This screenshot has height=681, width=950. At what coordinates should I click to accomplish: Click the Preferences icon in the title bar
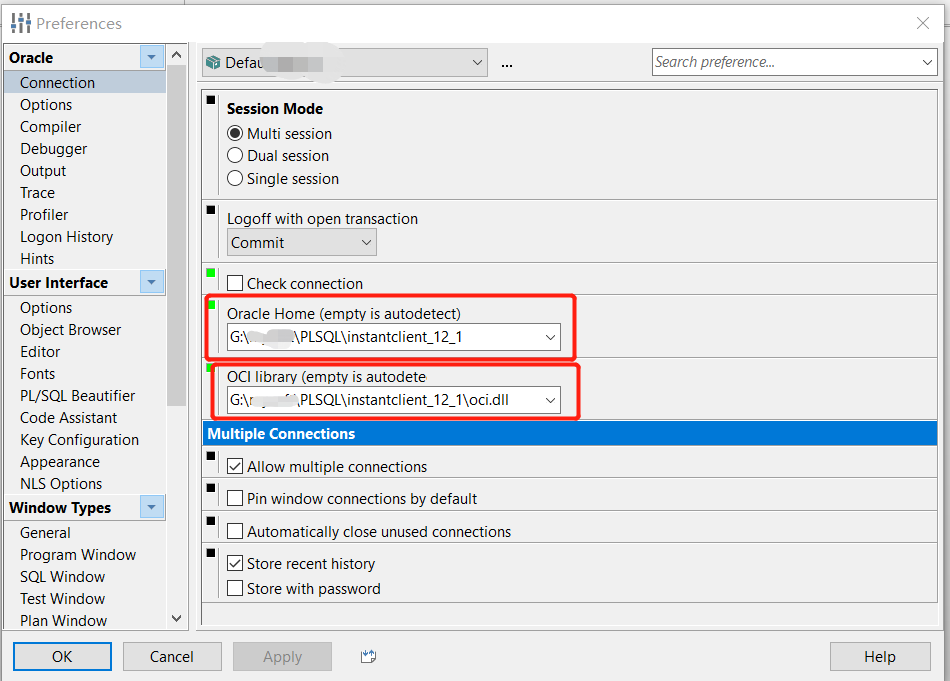pyautogui.click(x=20, y=22)
